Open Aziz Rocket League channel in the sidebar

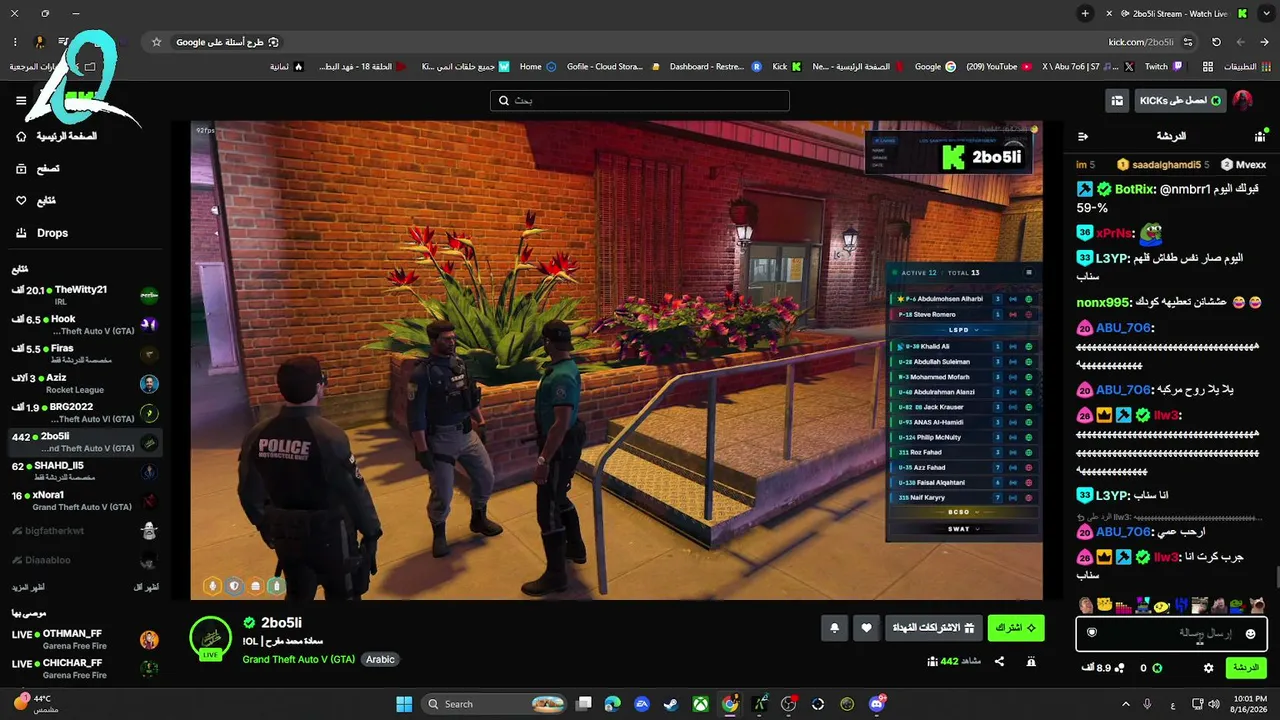(85, 384)
